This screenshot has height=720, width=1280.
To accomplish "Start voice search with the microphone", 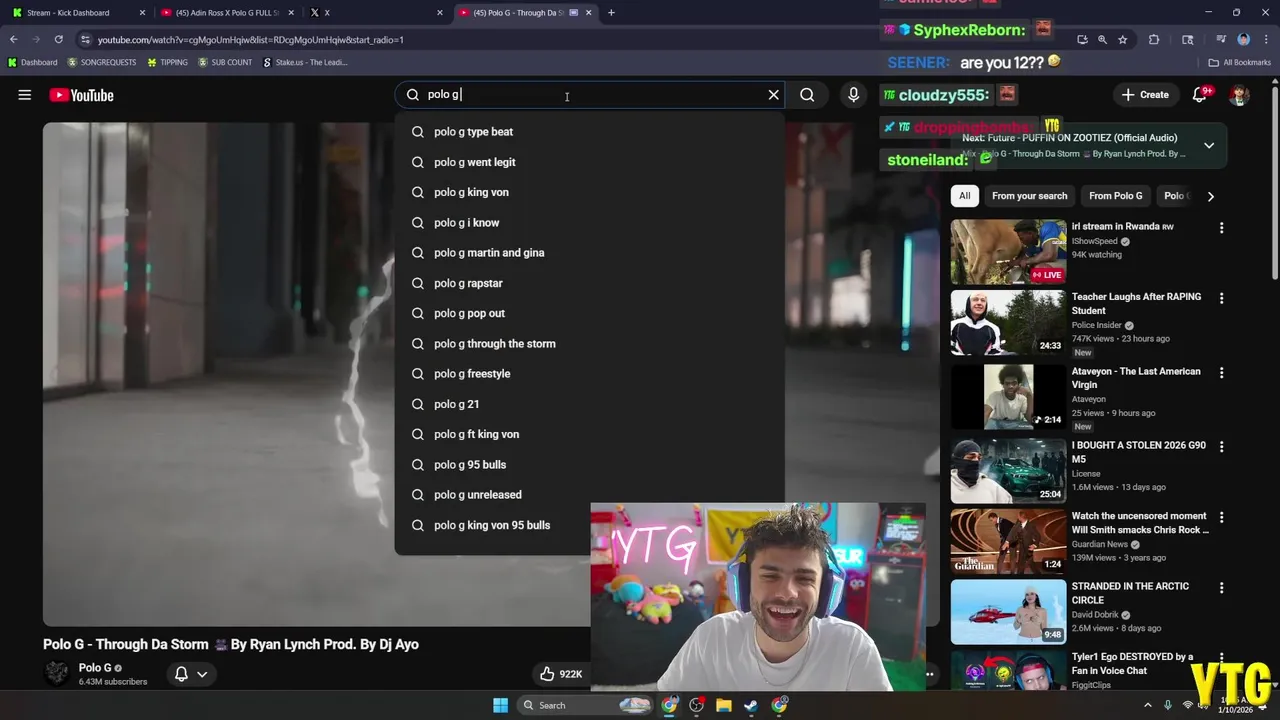I will (853, 95).
